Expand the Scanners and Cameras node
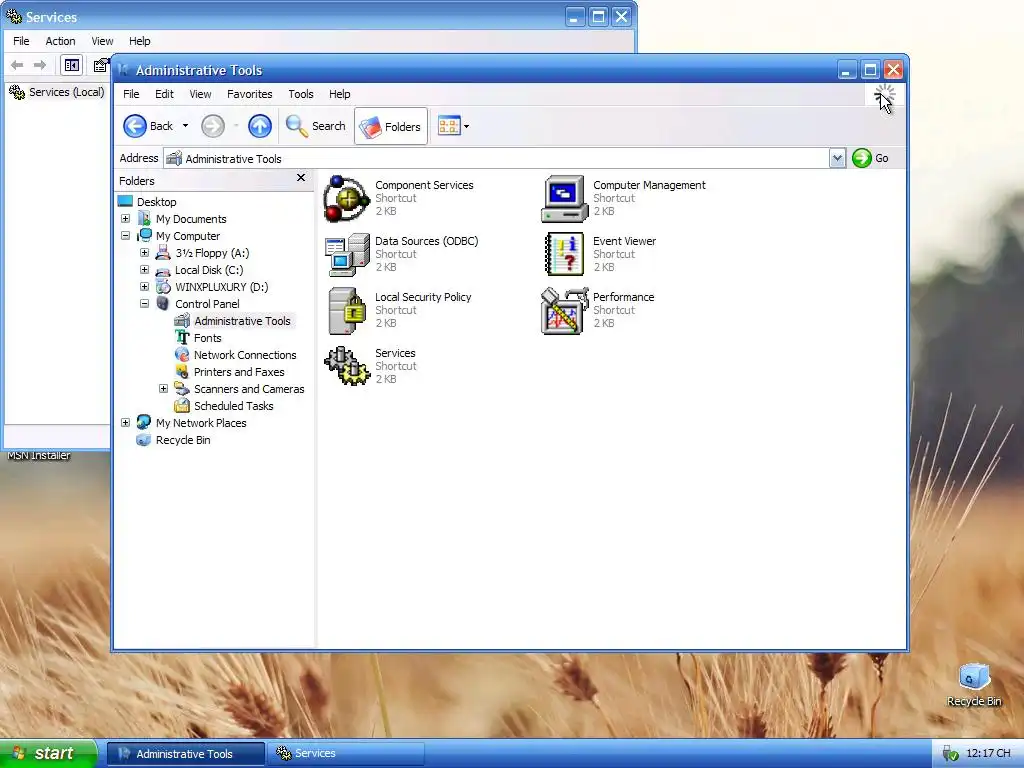 tap(163, 389)
